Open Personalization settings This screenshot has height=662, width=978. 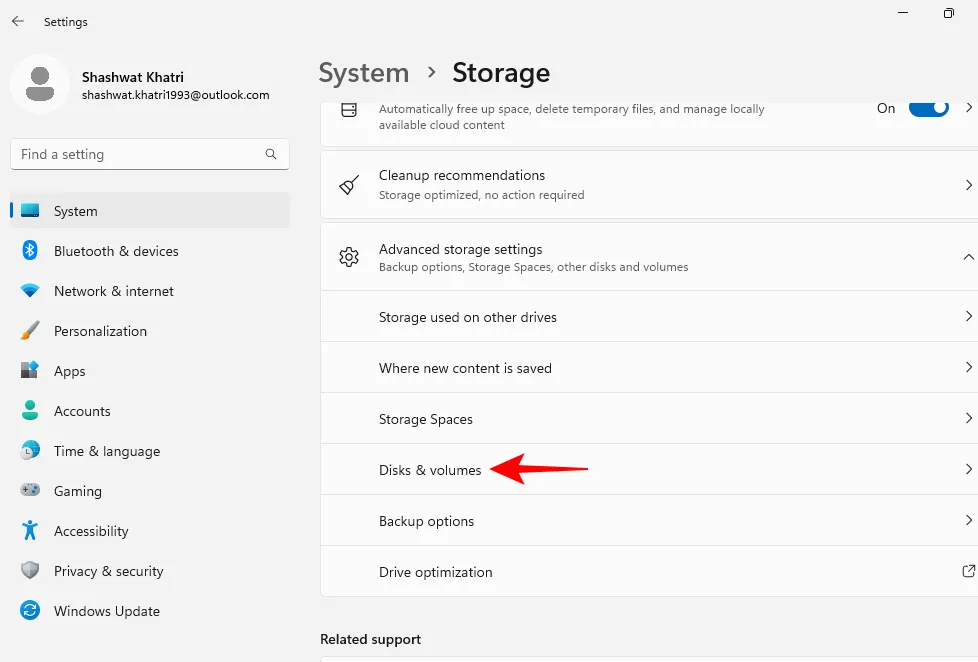pyautogui.click(x=150, y=331)
